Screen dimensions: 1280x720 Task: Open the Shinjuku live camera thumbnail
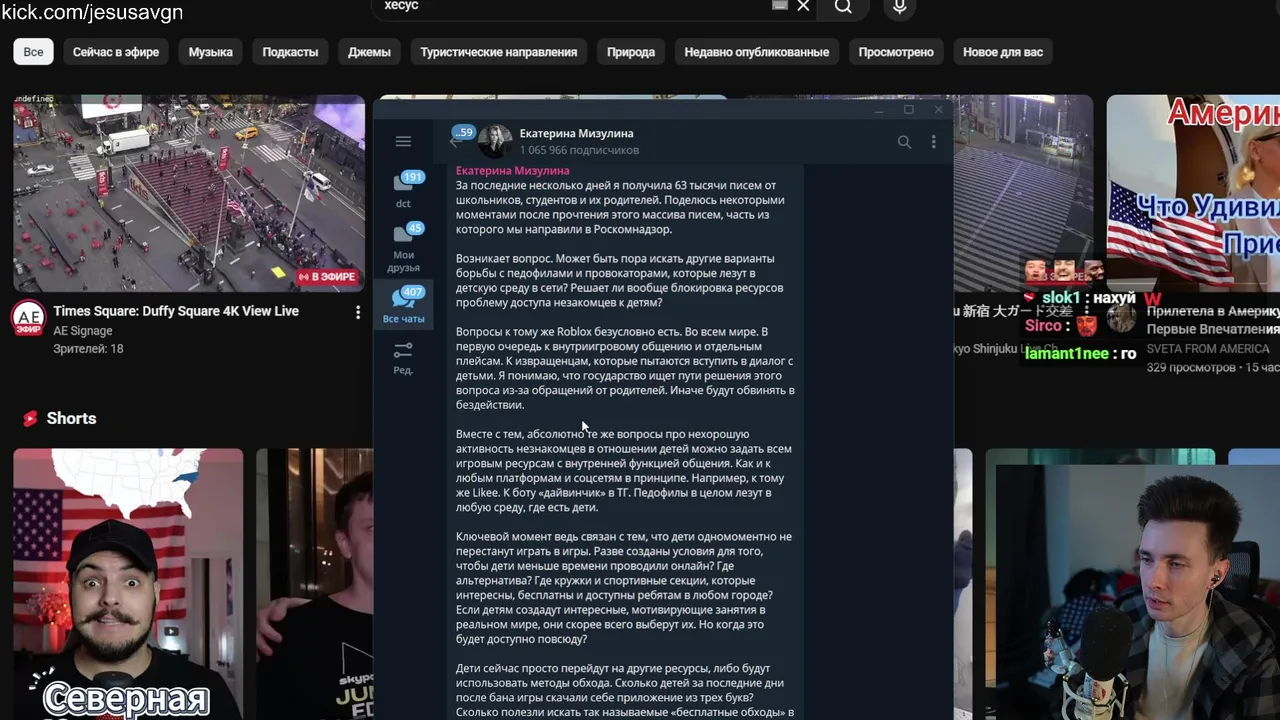(1023, 193)
